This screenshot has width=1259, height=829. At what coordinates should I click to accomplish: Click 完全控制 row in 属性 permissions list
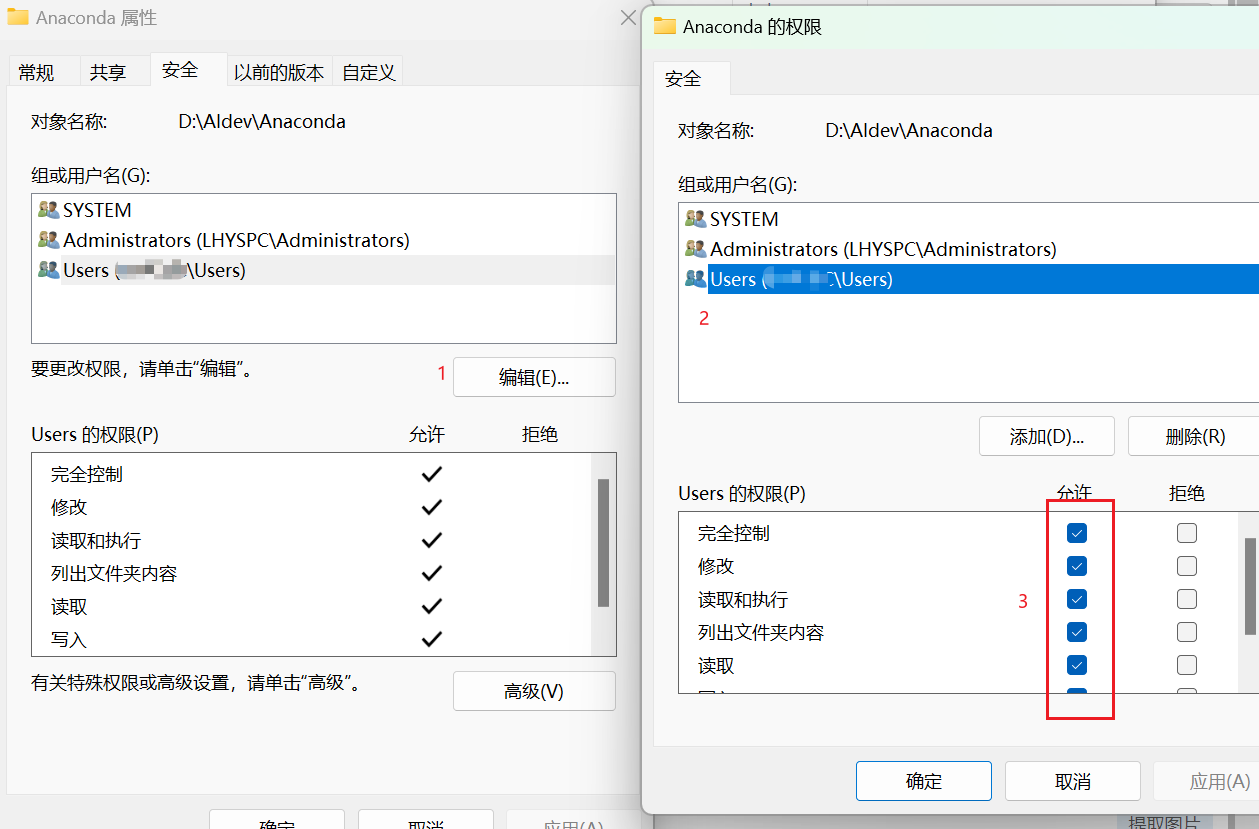(x=312, y=474)
